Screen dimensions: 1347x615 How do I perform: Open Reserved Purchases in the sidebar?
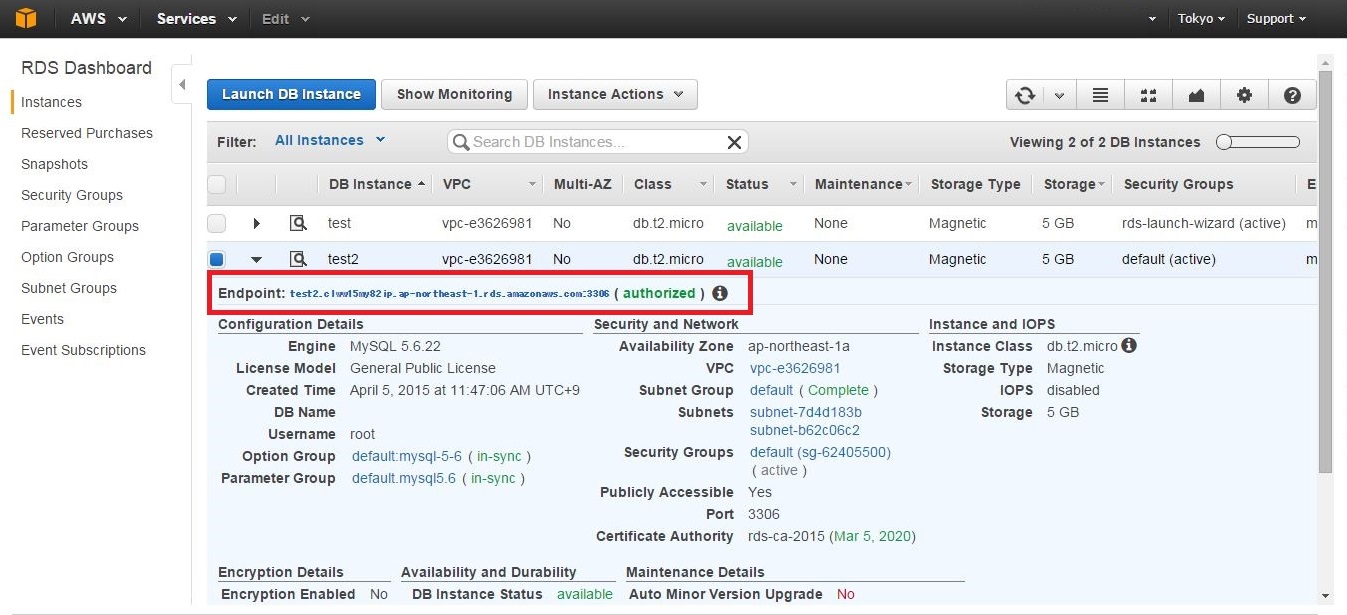[87, 133]
